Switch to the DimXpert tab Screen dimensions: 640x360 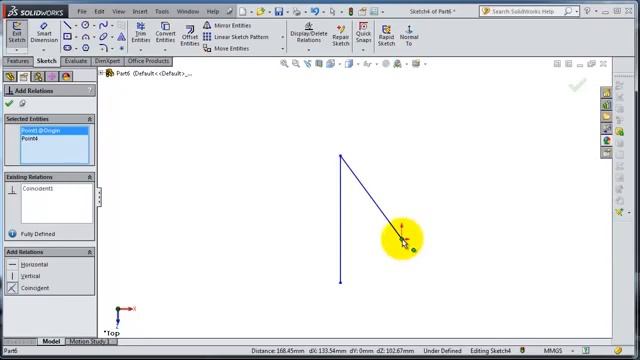coord(107,61)
